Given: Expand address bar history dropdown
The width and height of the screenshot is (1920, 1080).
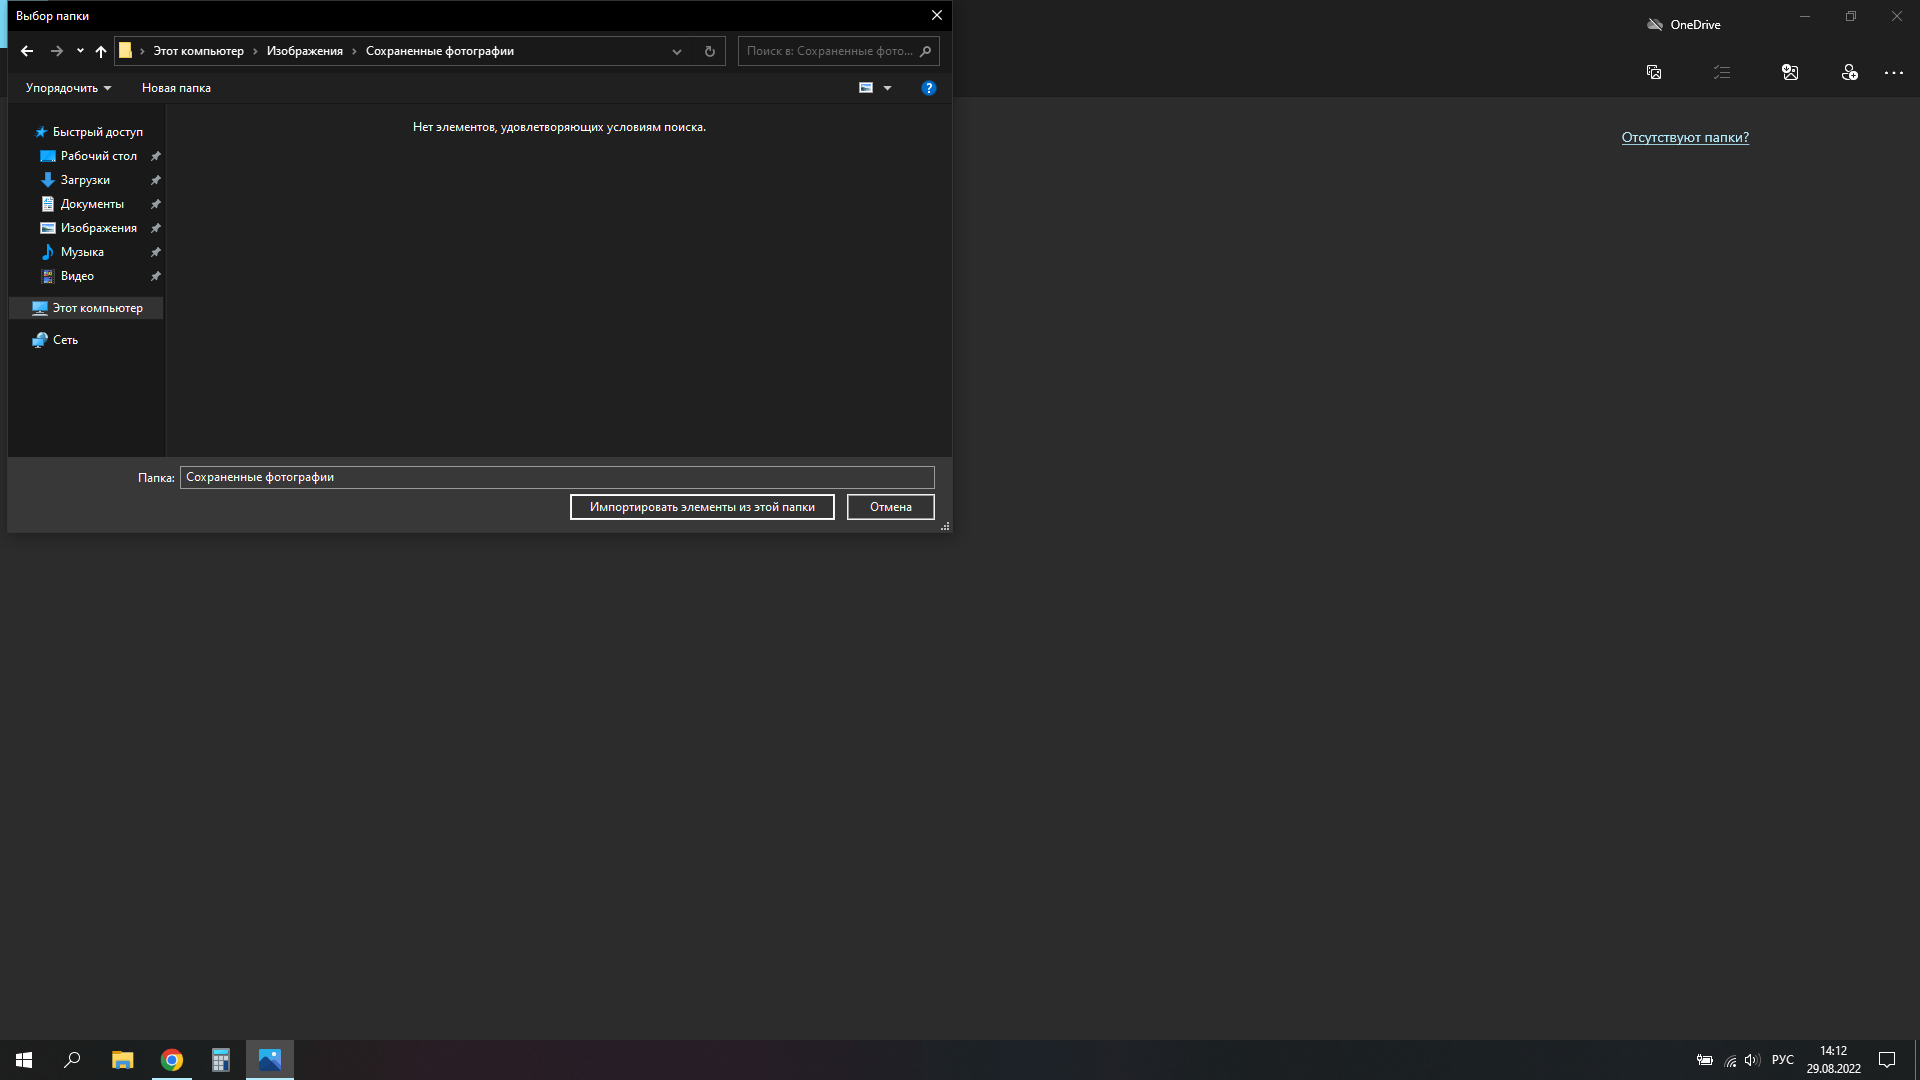Looking at the screenshot, I should [x=677, y=51].
